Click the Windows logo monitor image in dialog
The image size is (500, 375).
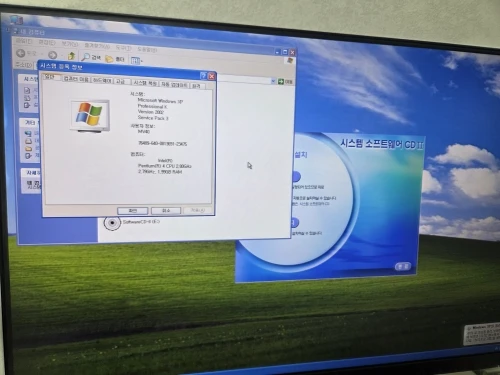[x=89, y=116]
